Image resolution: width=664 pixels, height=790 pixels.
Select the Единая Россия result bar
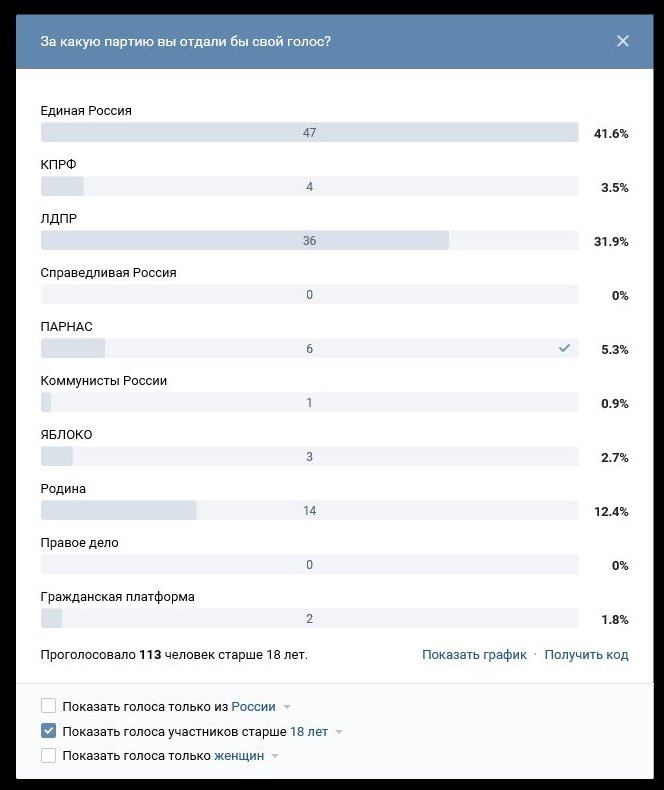(309, 133)
